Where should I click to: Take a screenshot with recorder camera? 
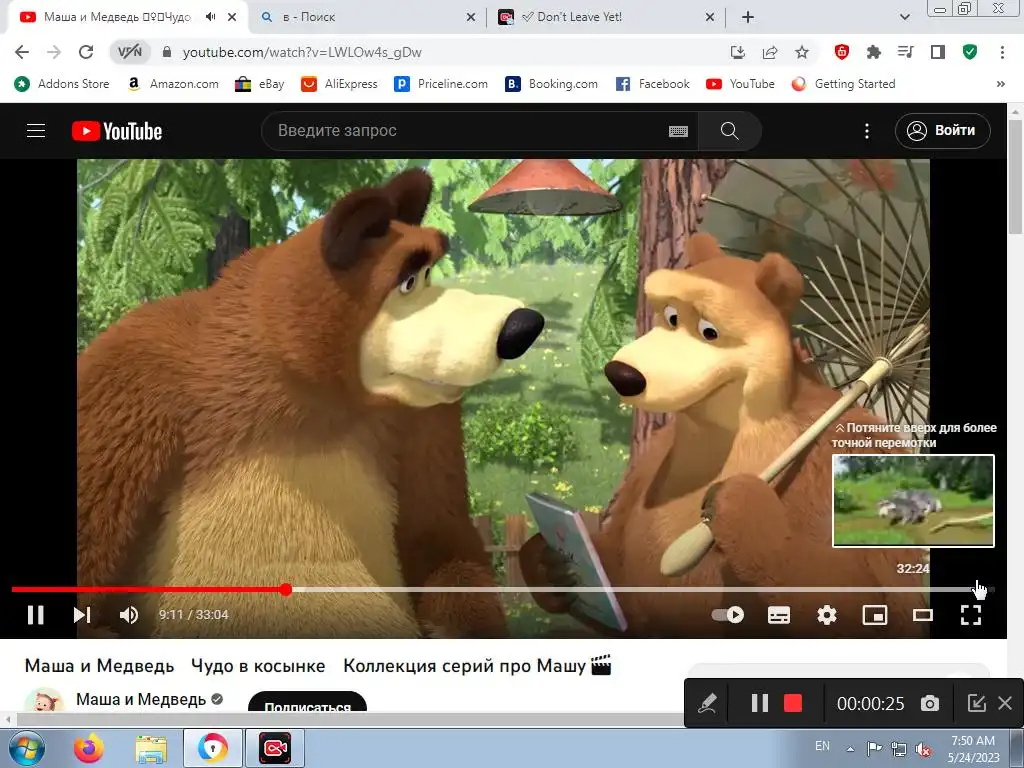click(x=929, y=703)
